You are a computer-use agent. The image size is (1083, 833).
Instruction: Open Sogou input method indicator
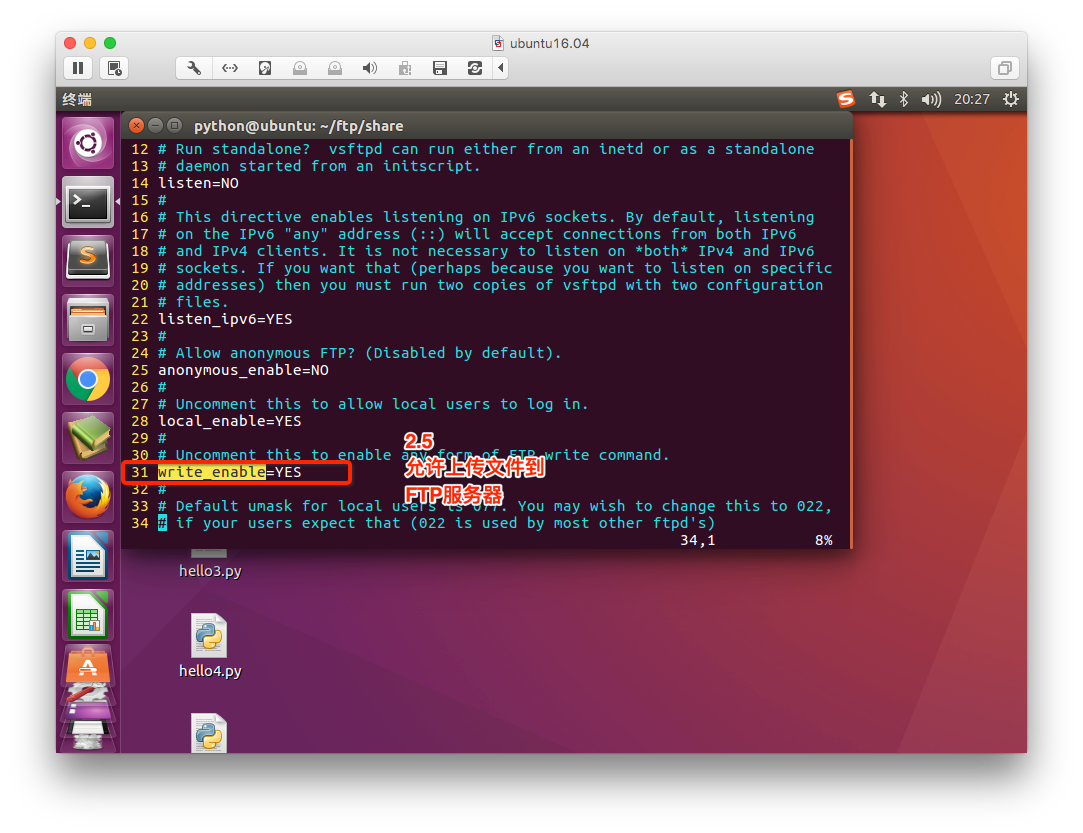coord(845,99)
